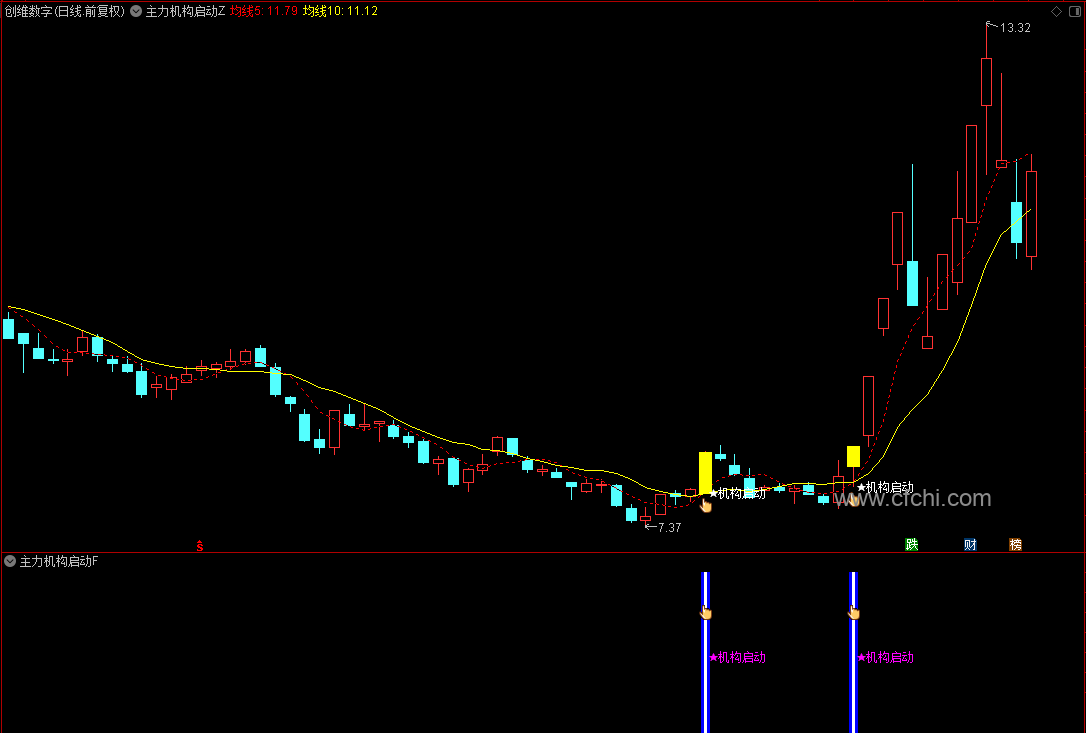Screen dimensions: 1086x733
Task: Click the second magenta ★机构启动 label in the lower panel
Action: pyautogui.click(x=886, y=657)
